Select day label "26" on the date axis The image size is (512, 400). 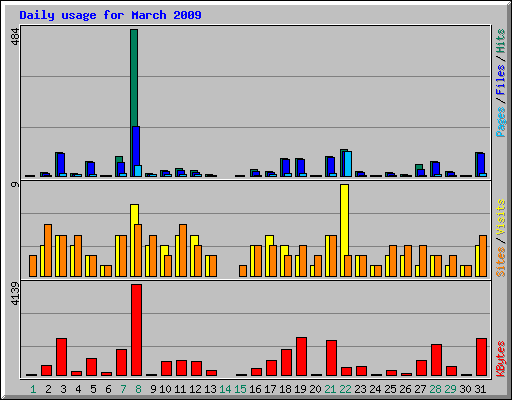405,389
